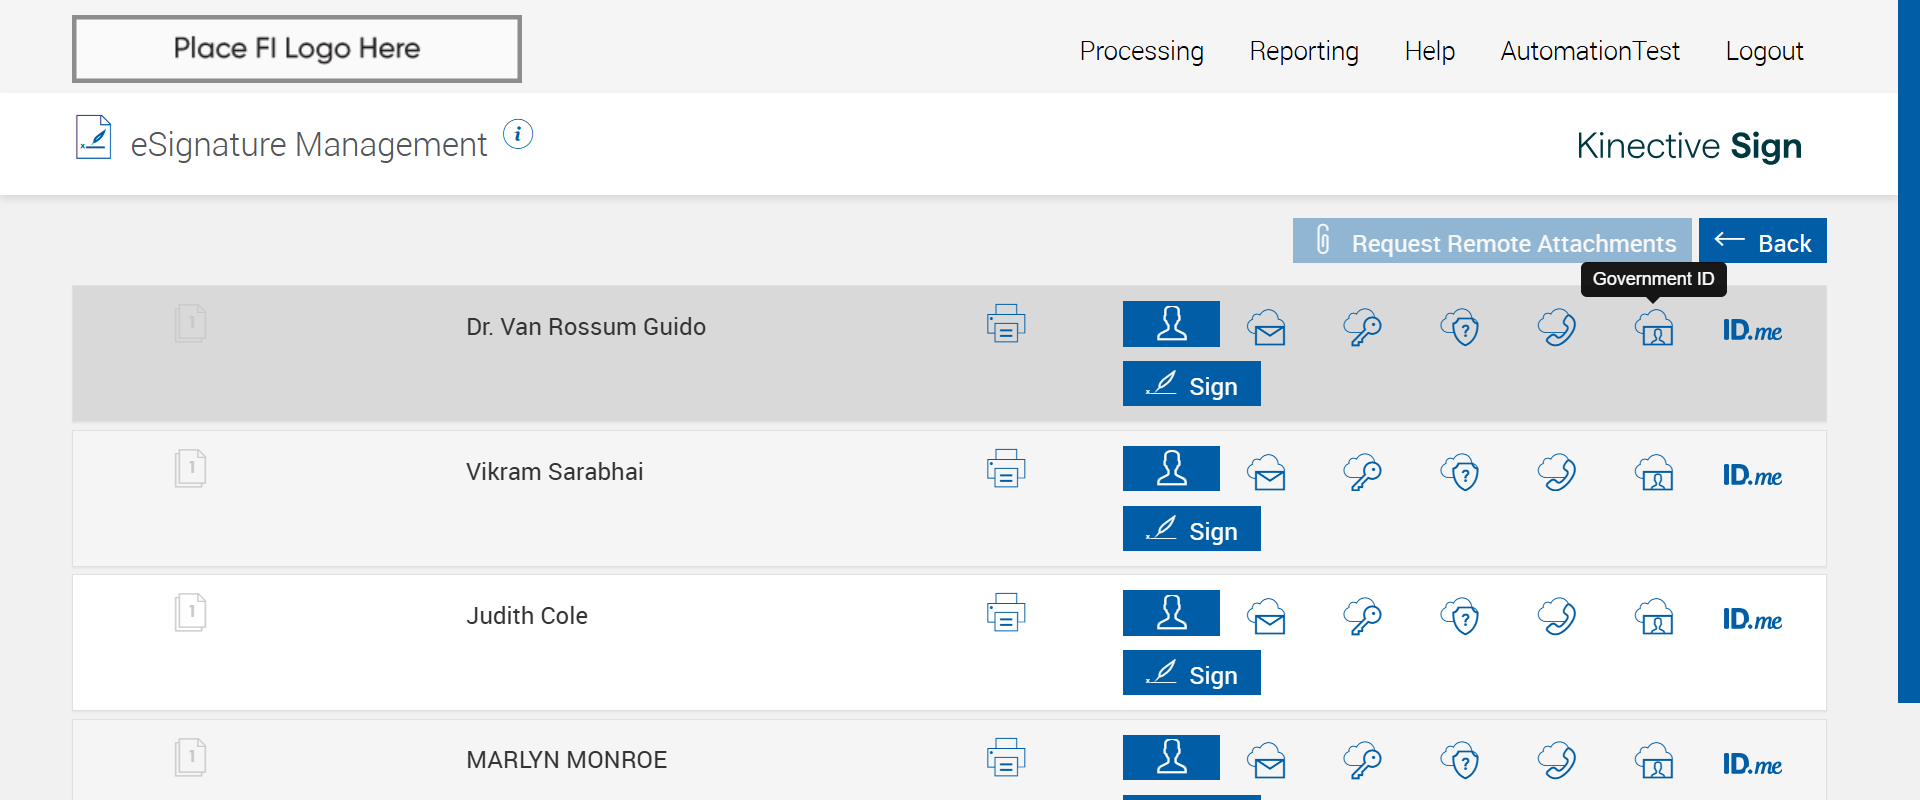Screen dimensions: 1920x800
Task: Click the person icon button for MARLYN MONROE
Action: 1171,757
